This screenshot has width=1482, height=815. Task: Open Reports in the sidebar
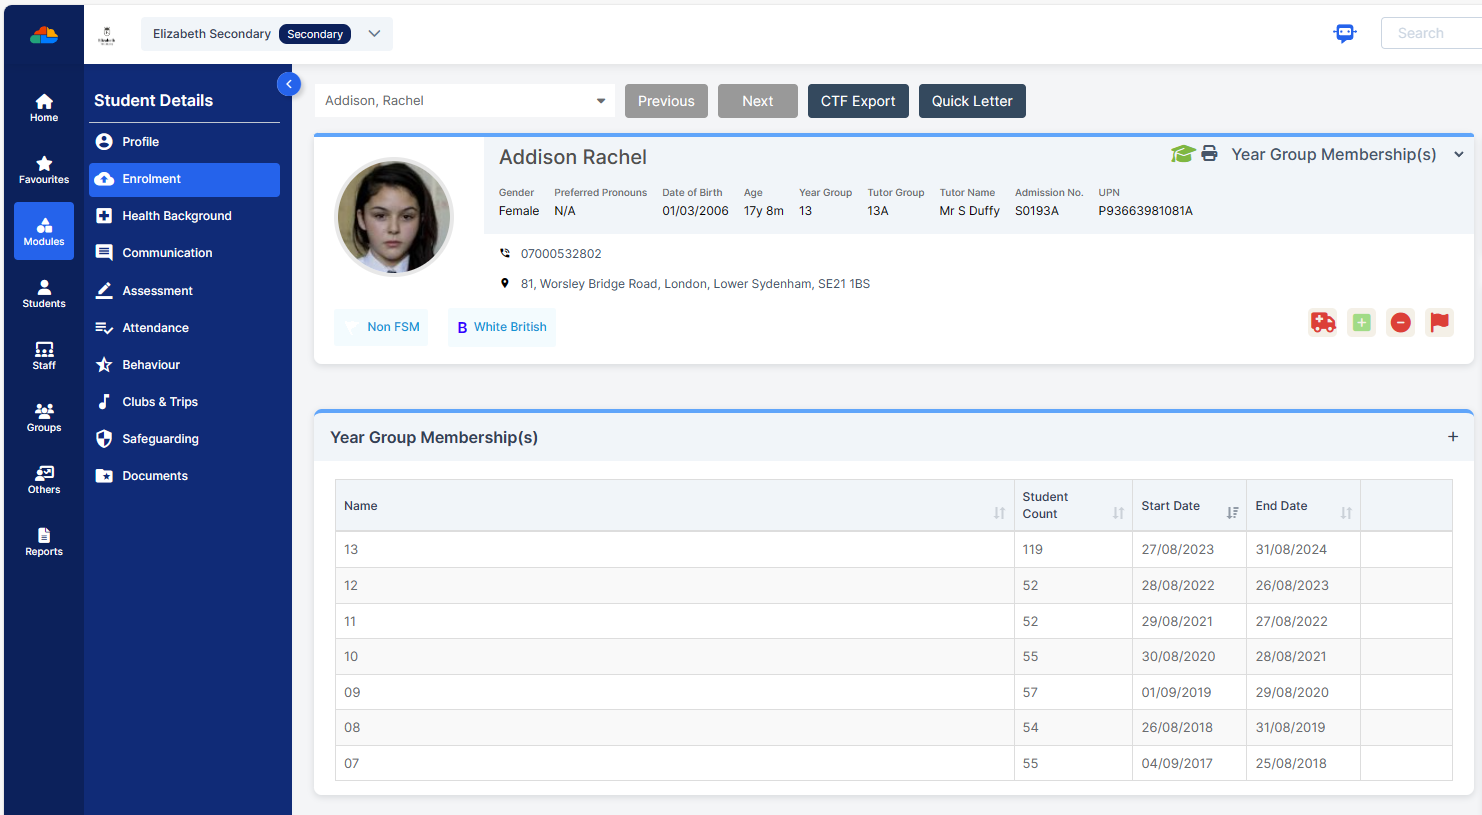click(x=44, y=542)
